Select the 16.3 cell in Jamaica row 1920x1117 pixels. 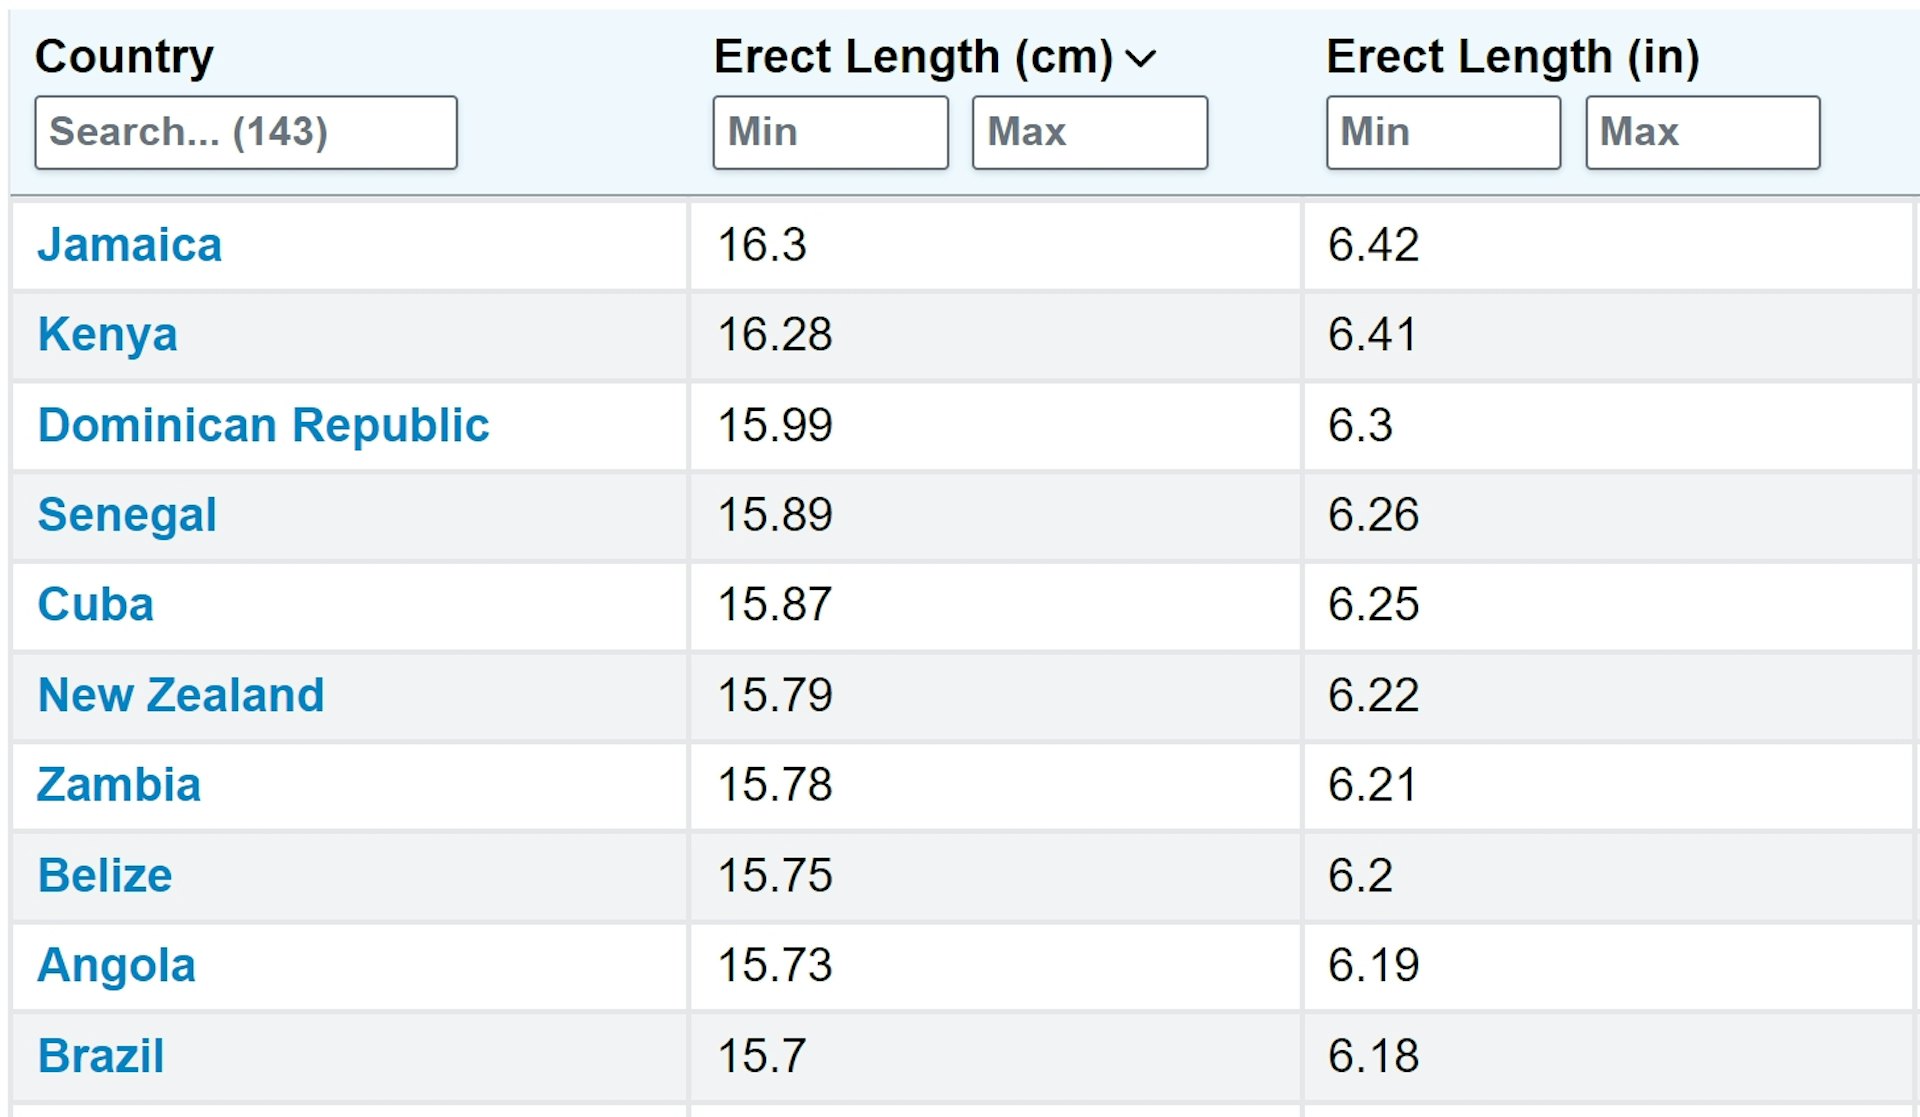point(995,246)
